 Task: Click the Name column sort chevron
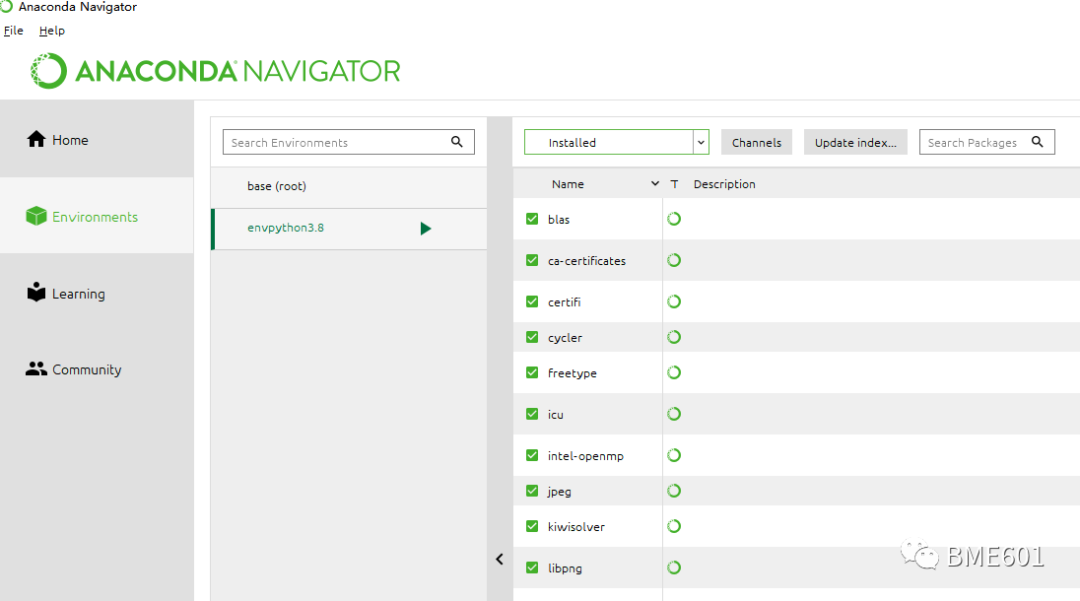[654, 184]
